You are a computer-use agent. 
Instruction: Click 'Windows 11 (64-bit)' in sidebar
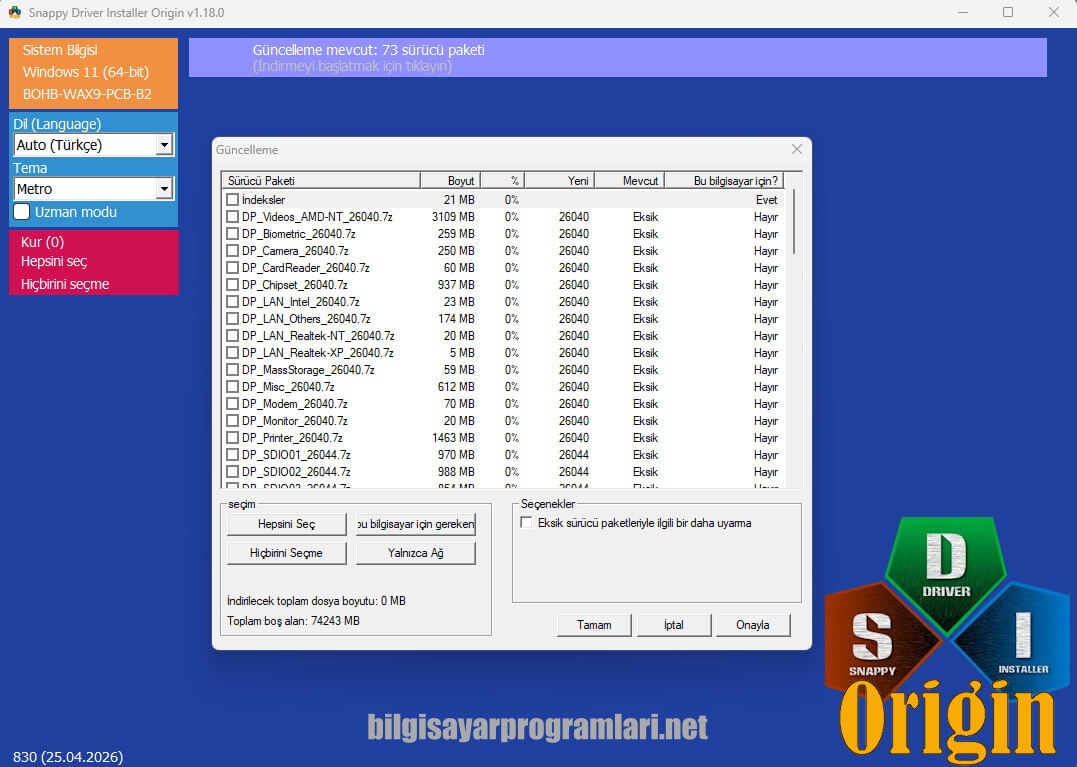[86, 72]
